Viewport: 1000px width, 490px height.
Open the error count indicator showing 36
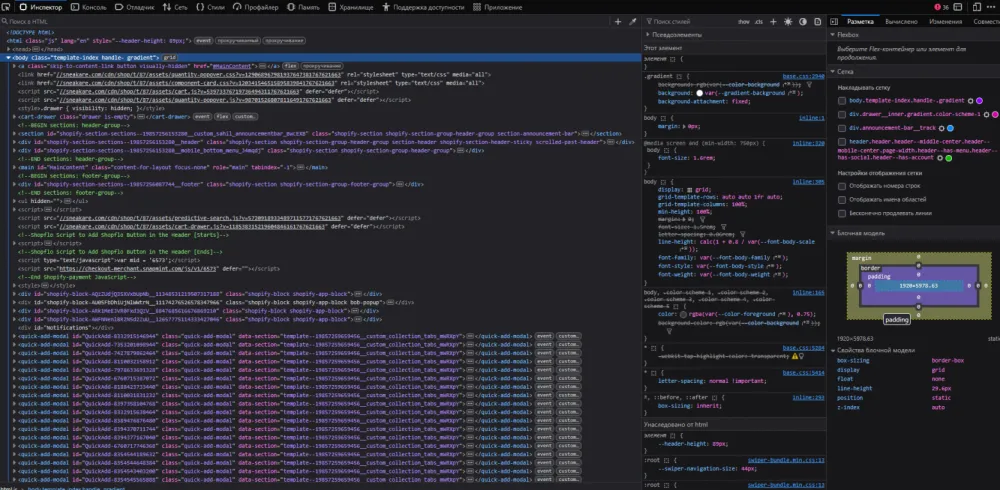941,7
